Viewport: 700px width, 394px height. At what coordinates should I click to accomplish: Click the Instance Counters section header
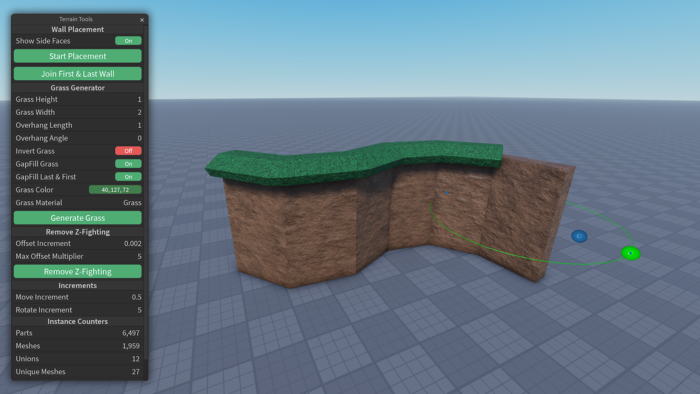click(x=78, y=321)
